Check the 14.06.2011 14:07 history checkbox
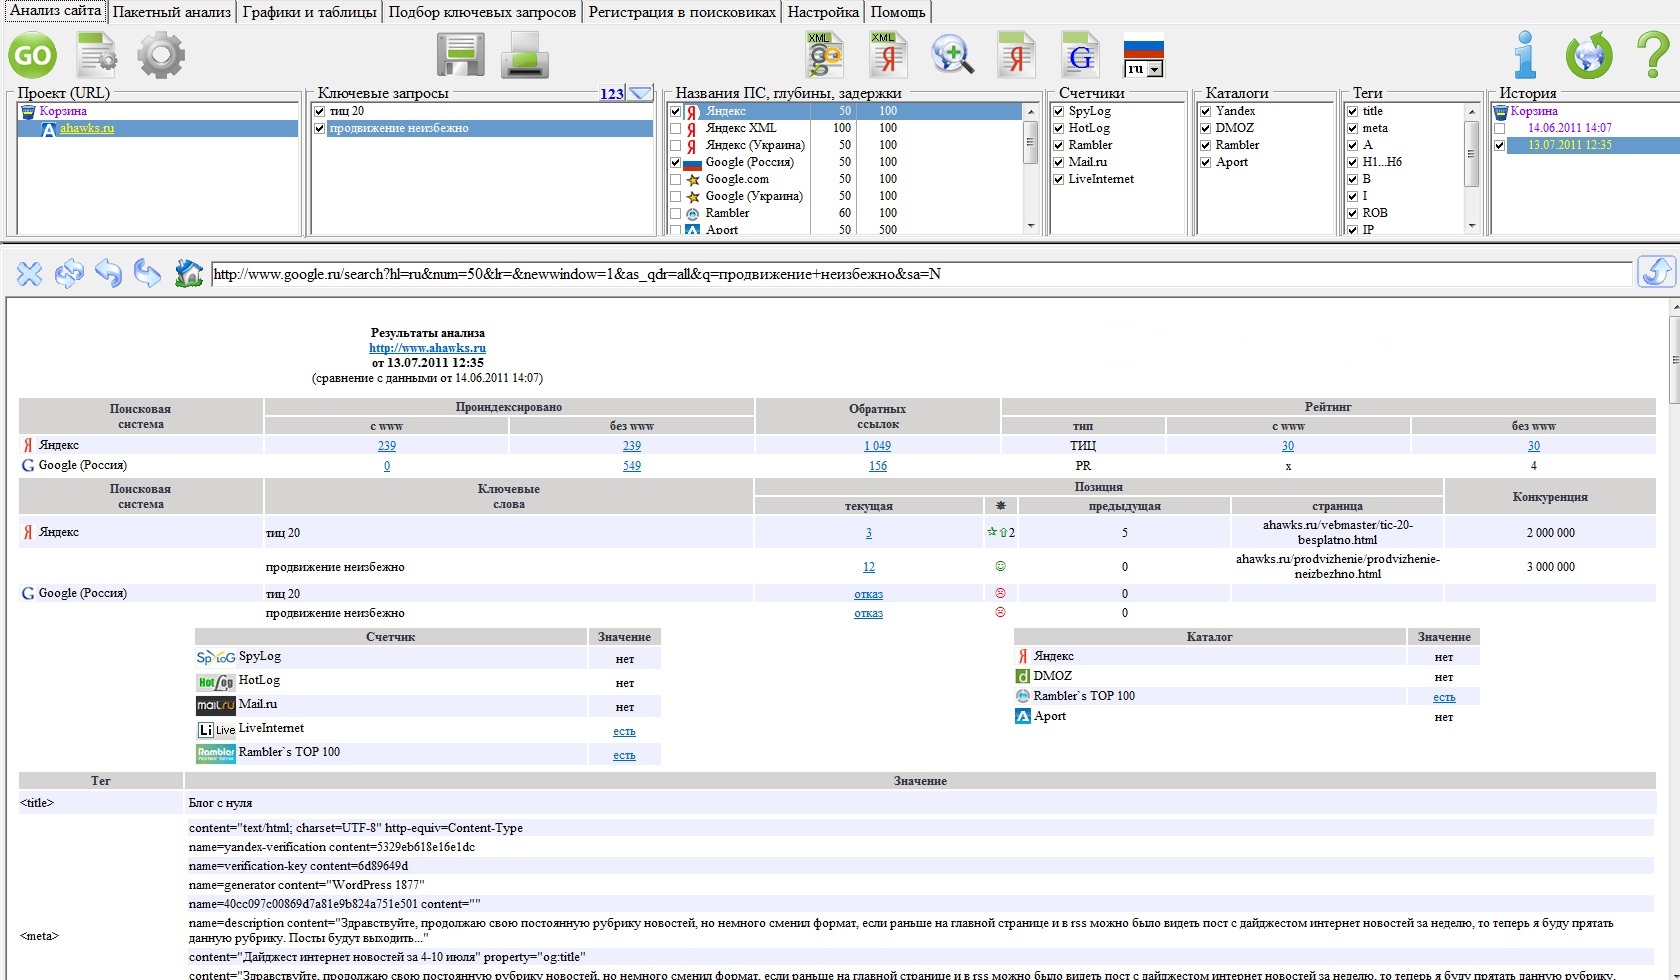Image resolution: width=1680 pixels, height=980 pixels. click(1499, 128)
